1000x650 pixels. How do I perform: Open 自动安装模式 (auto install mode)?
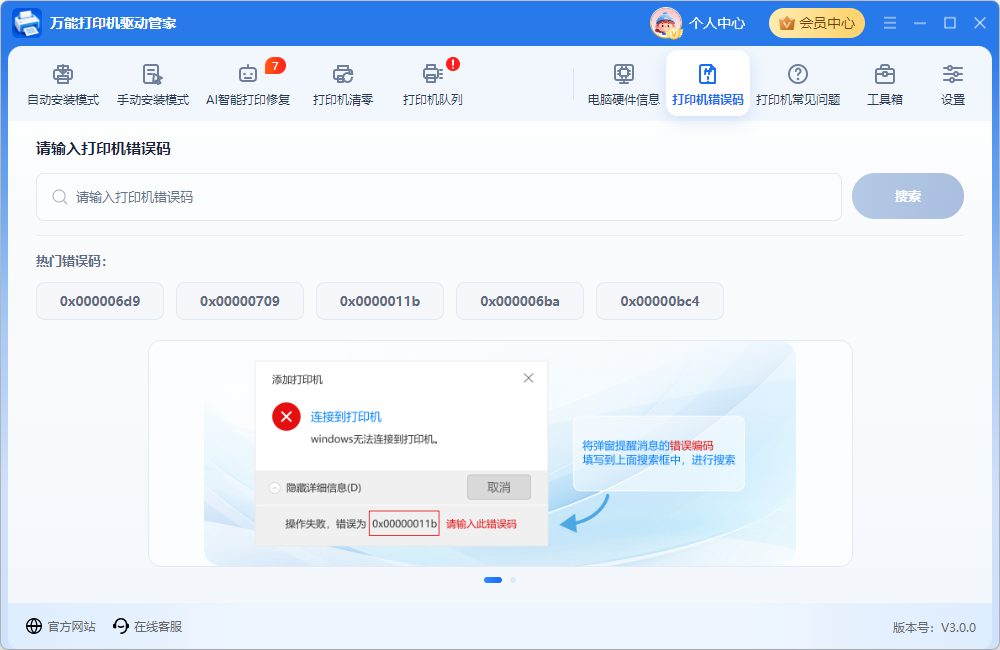pyautogui.click(x=63, y=84)
